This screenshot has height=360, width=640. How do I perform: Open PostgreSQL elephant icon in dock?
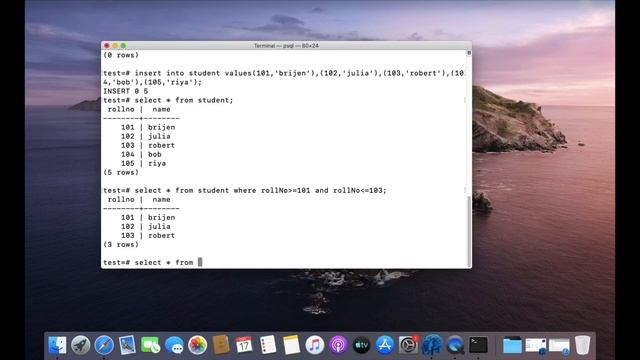pyautogui.click(x=432, y=345)
